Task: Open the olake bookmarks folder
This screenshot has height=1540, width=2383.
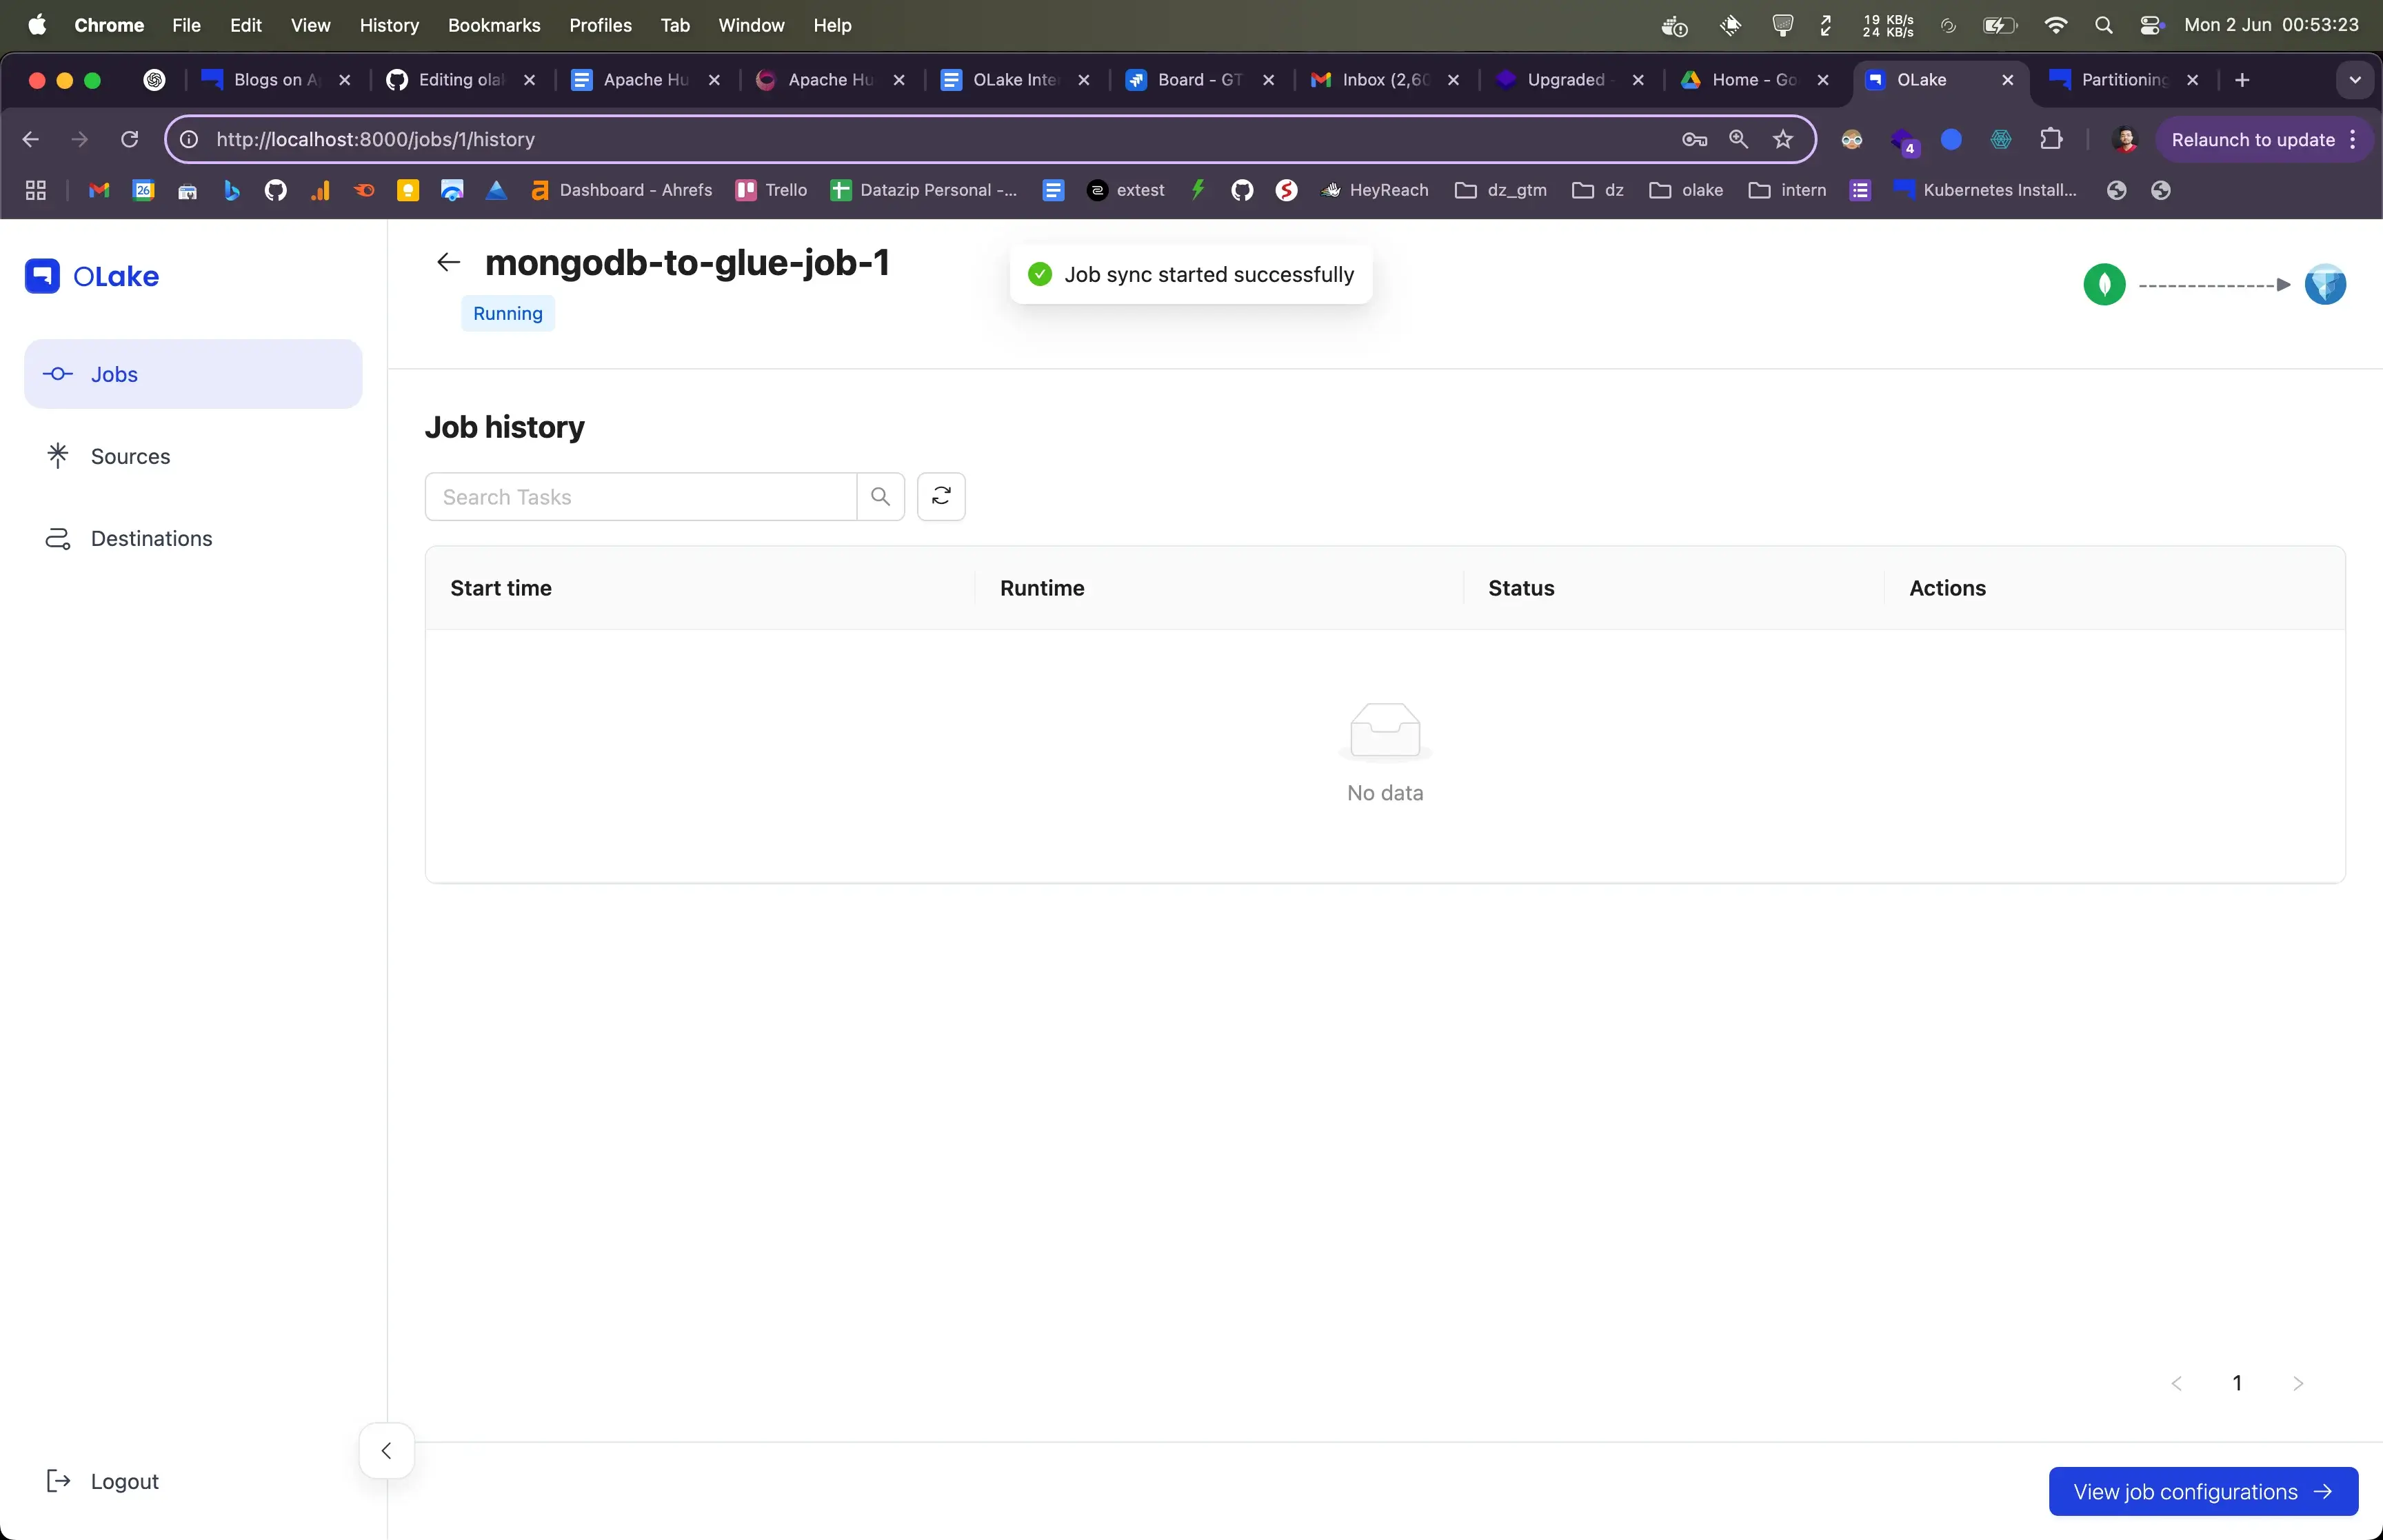Action: 1686,190
